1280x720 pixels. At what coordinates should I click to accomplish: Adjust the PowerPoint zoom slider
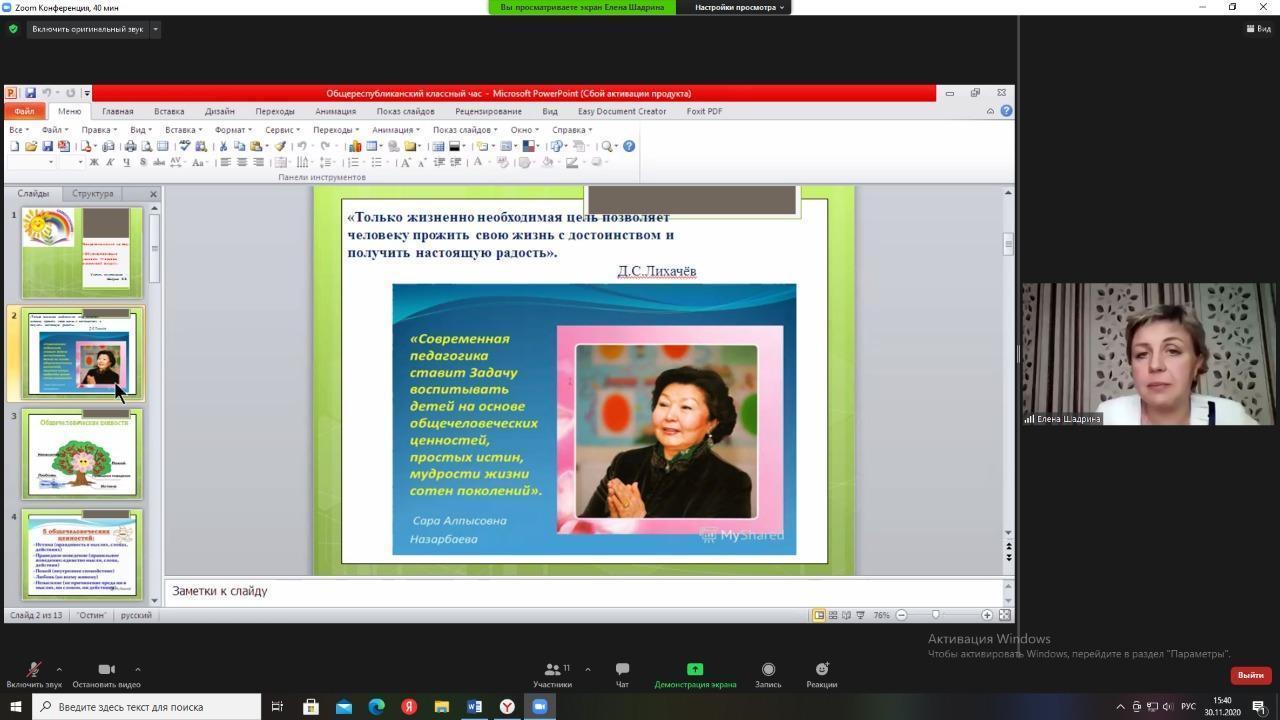[x=935, y=615]
